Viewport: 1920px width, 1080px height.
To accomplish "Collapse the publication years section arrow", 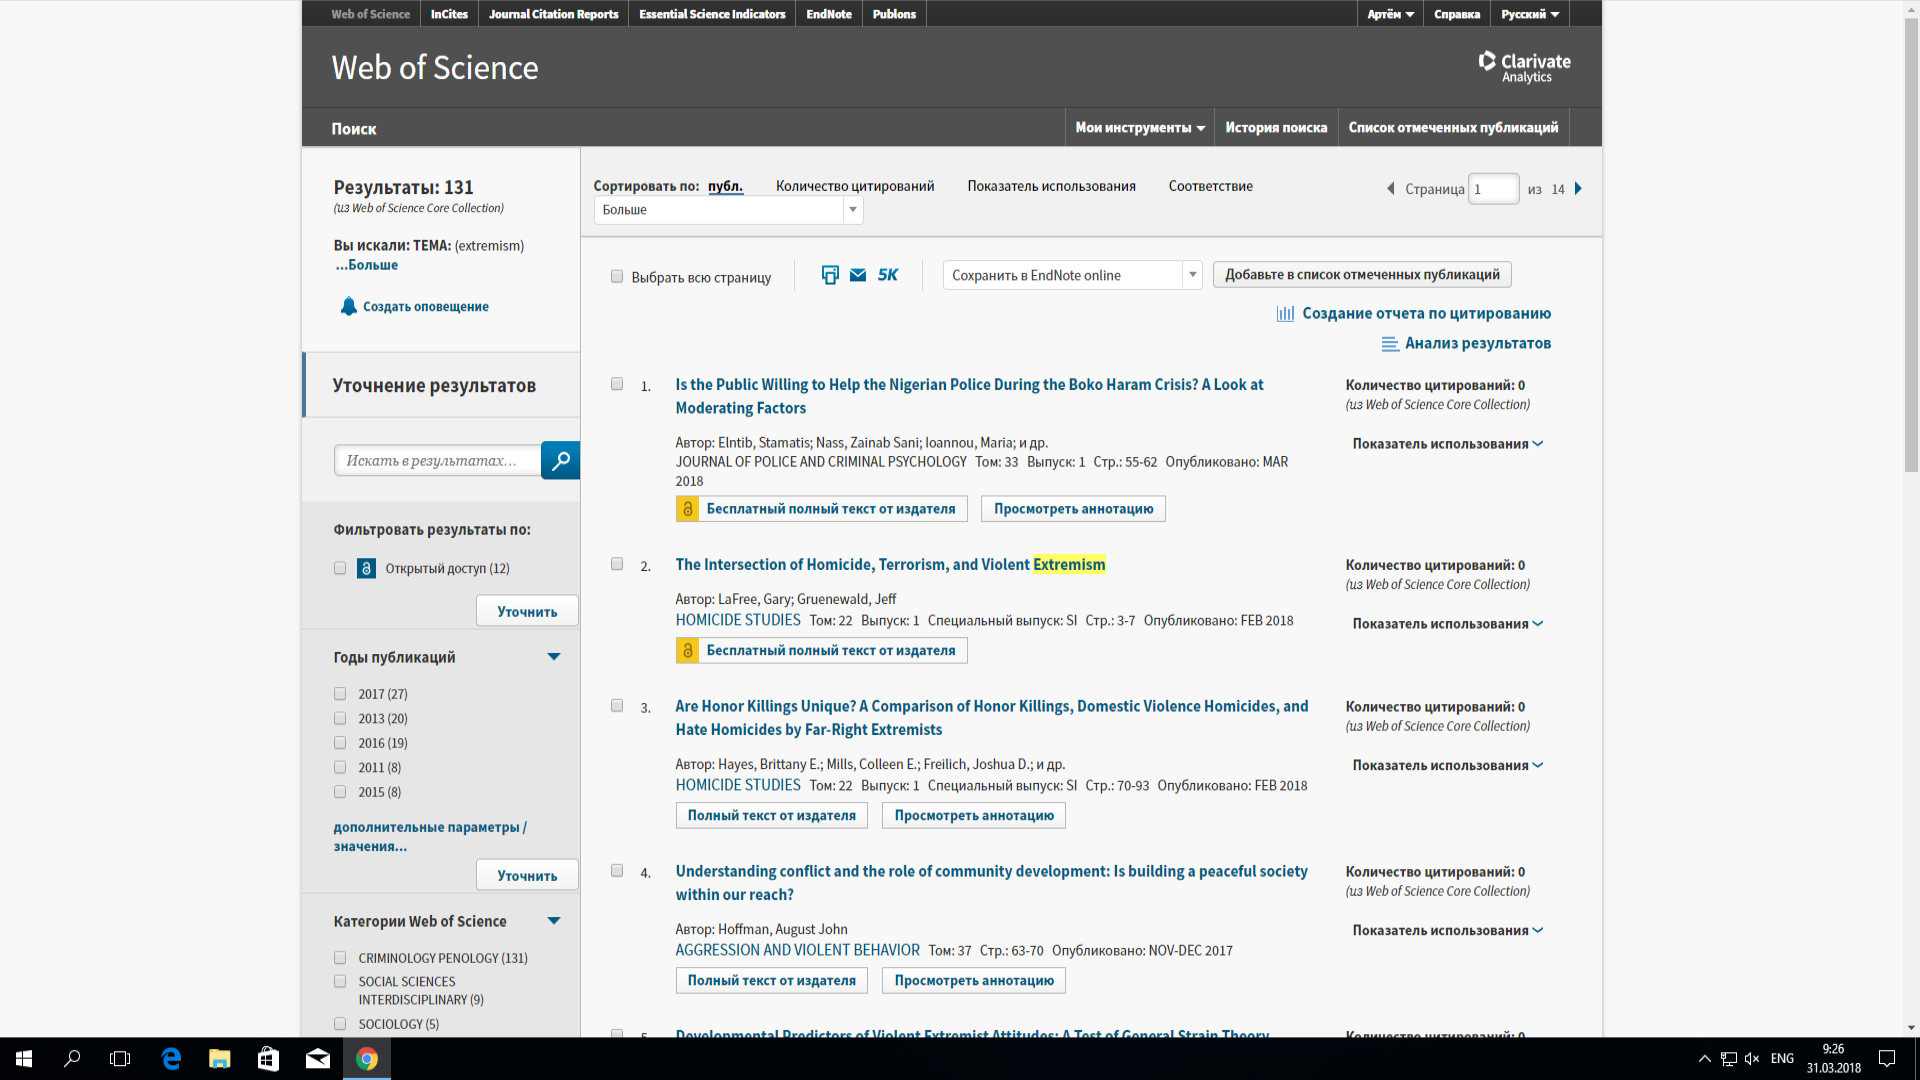I will click(x=554, y=657).
